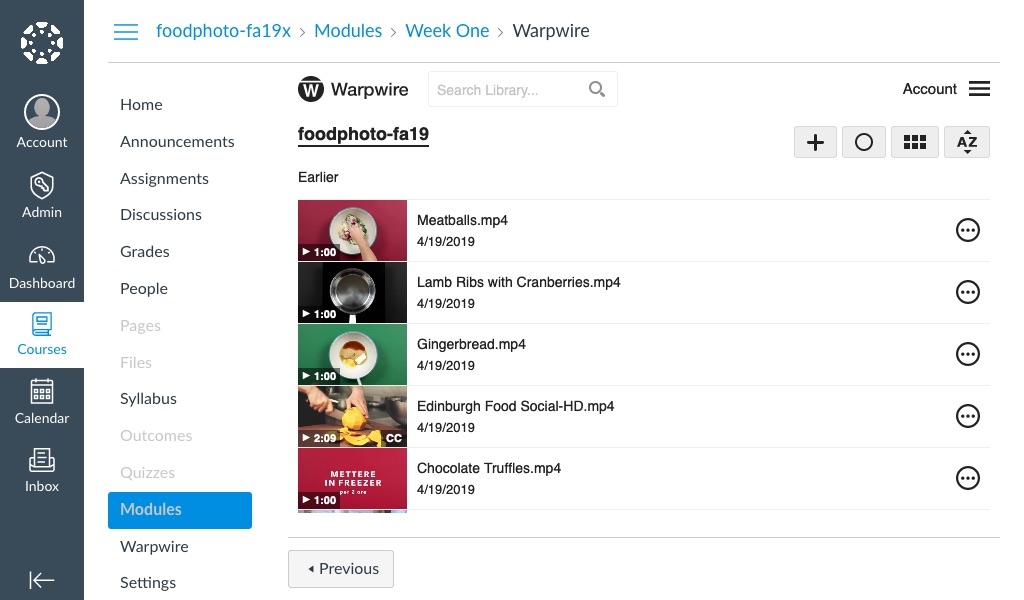This screenshot has height=600, width=1024.
Task: Click the plus add media button
Action: coord(815,142)
